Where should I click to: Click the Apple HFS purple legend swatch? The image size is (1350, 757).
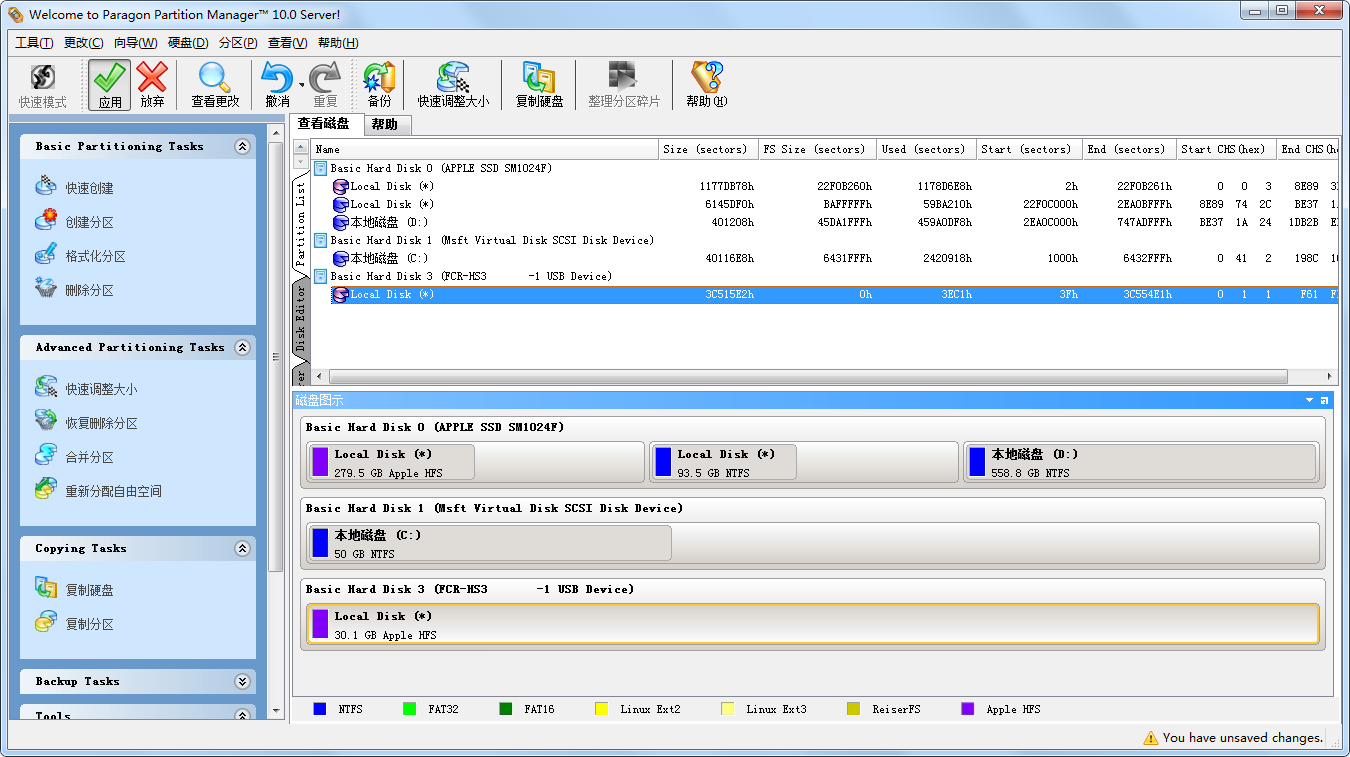[x=968, y=709]
